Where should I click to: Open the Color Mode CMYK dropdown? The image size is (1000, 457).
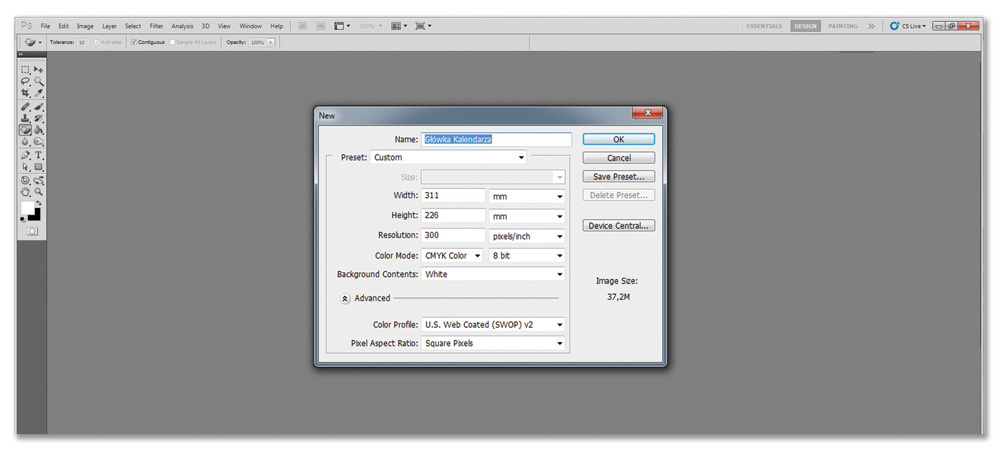click(453, 256)
